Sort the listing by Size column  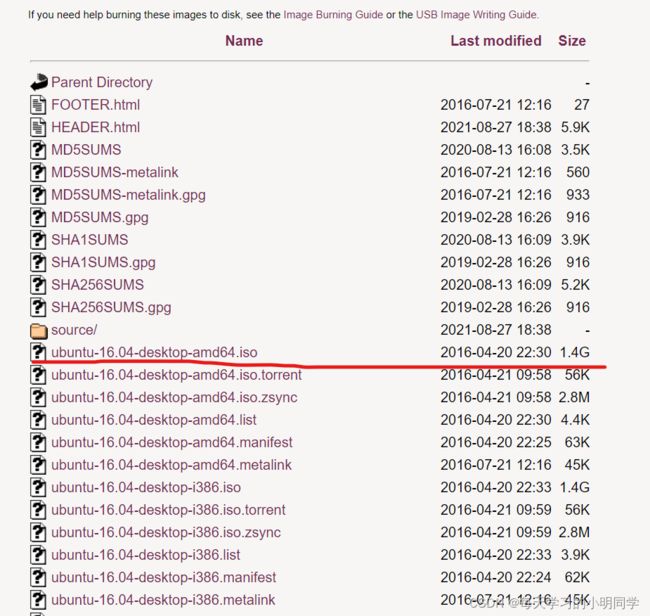pos(572,41)
